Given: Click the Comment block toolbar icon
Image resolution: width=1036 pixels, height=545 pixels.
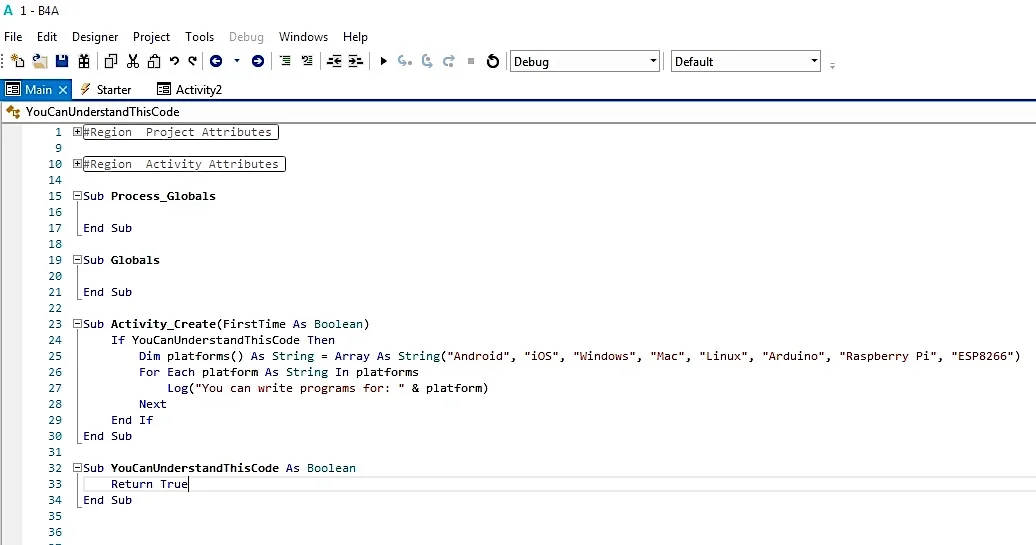Looking at the screenshot, I should pos(285,61).
